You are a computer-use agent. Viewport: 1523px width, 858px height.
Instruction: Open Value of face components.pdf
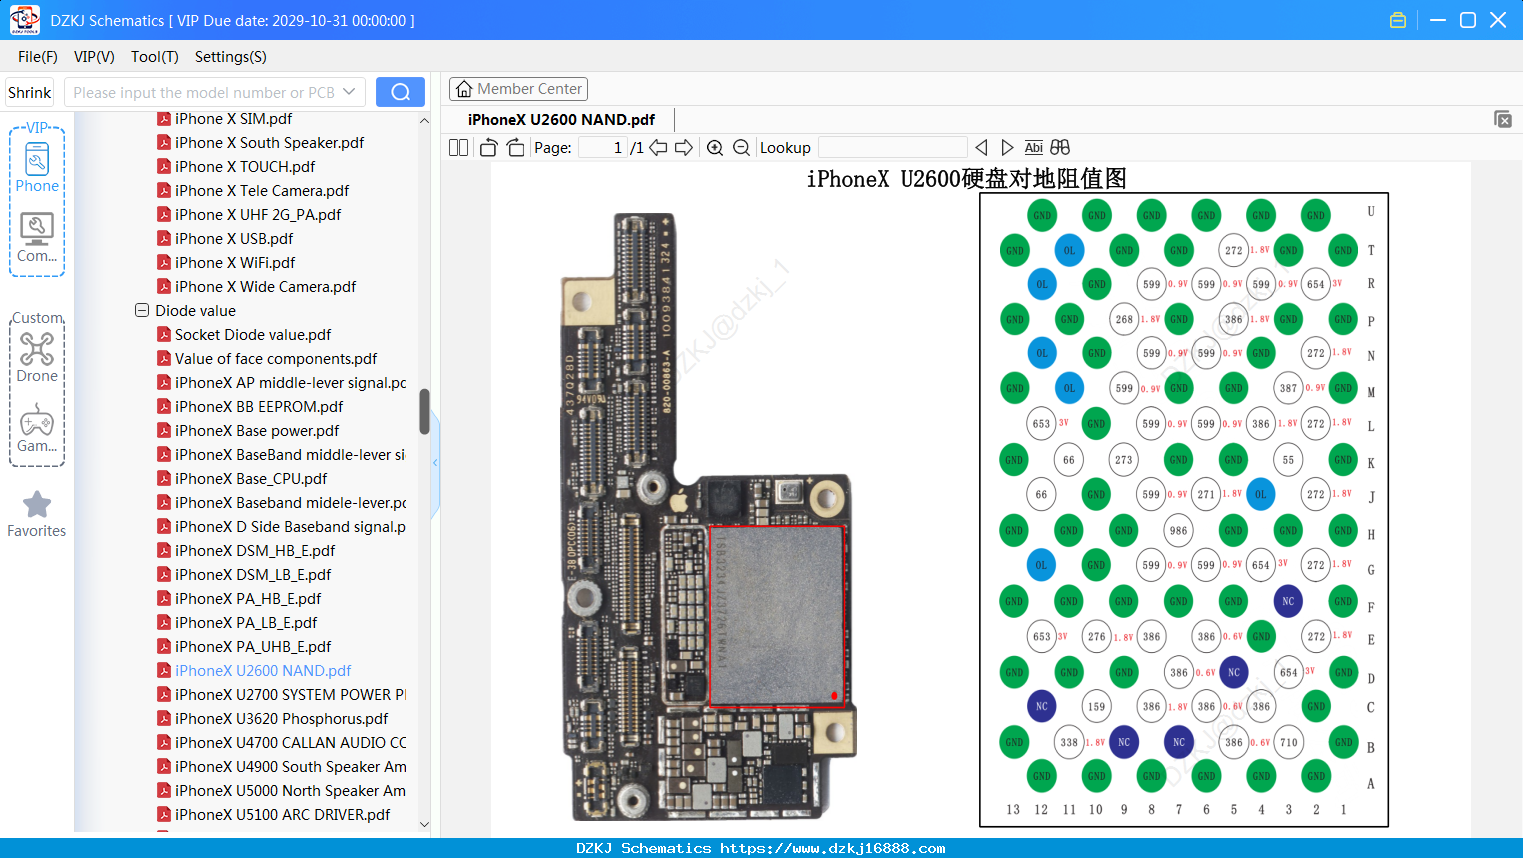coord(276,359)
